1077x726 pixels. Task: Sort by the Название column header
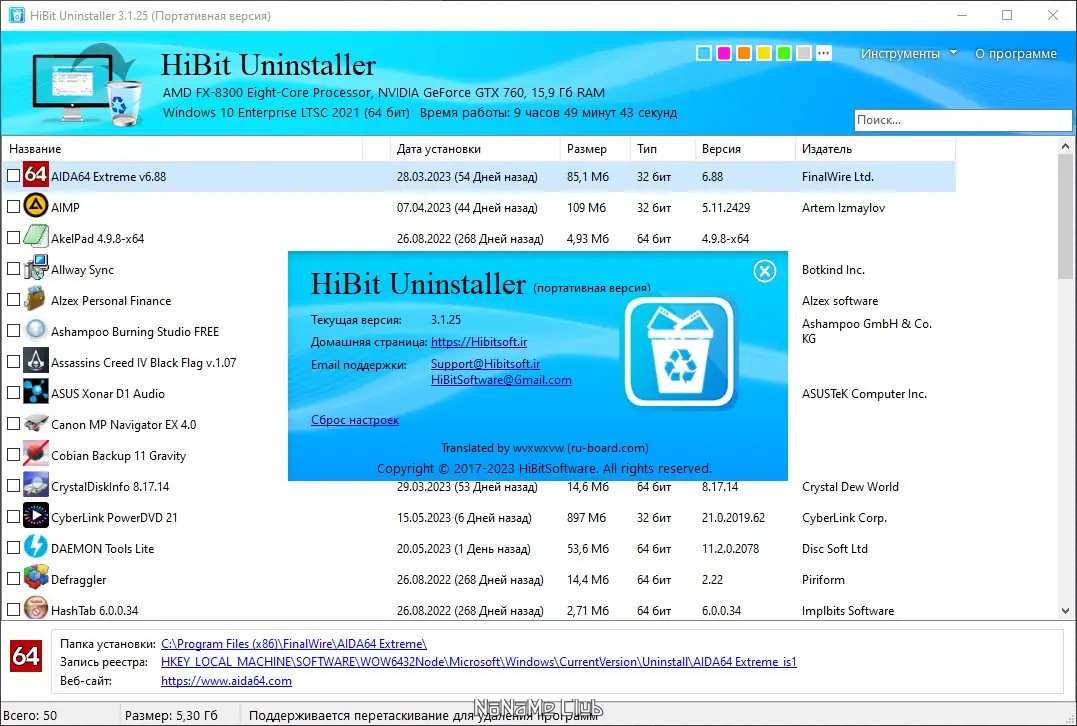point(183,149)
